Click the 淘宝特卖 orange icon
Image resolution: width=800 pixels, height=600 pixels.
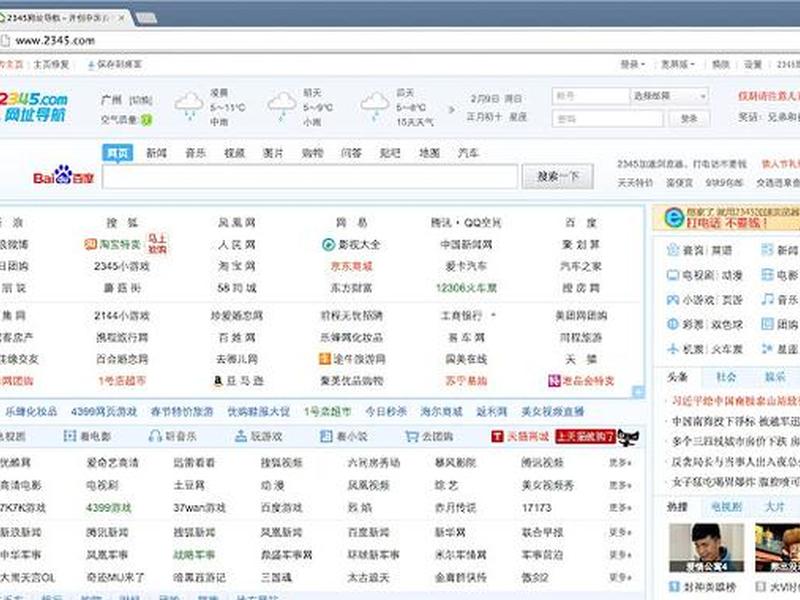pos(90,244)
